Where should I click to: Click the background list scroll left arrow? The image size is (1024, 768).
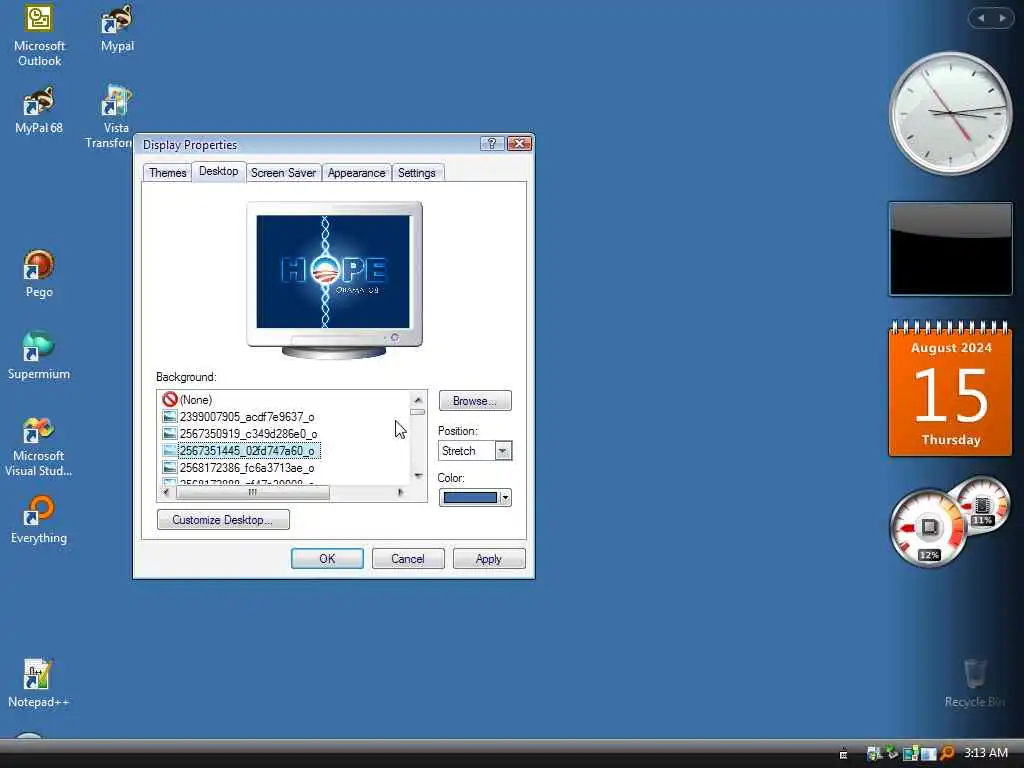pos(166,493)
